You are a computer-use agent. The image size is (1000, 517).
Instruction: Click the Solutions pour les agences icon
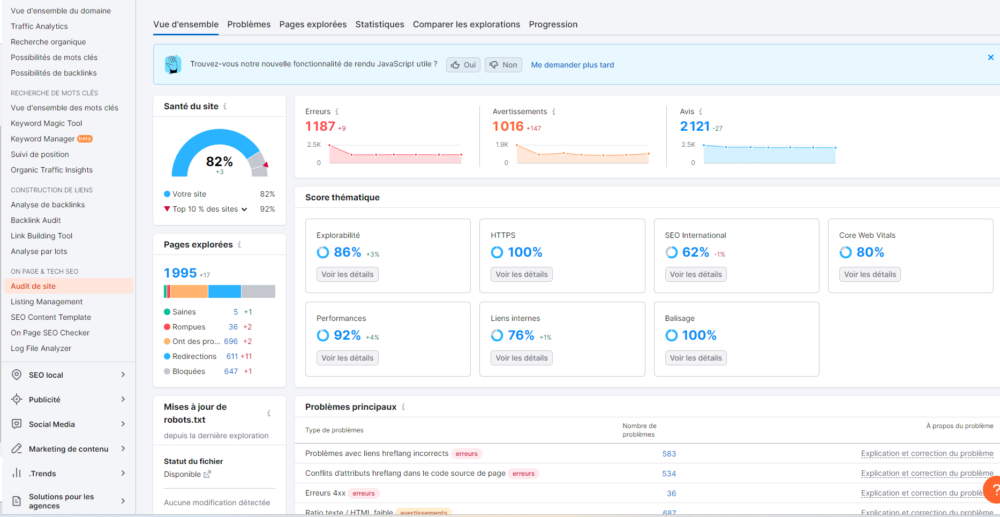point(17,501)
